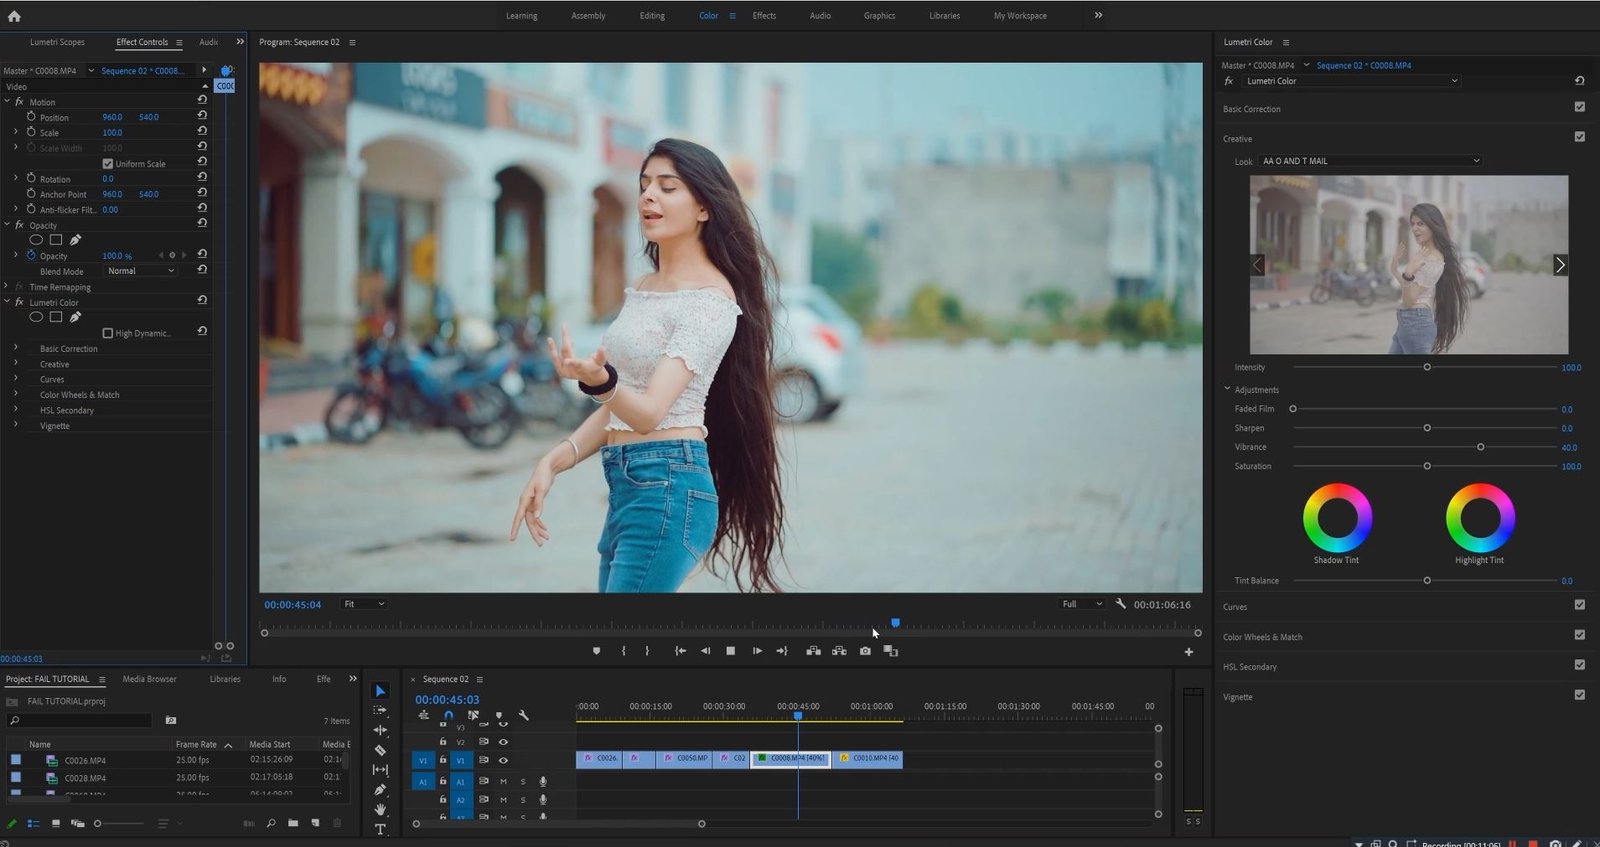The image size is (1600, 847).
Task: Switch to the Effects workspace tab
Action: pos(764,16)
